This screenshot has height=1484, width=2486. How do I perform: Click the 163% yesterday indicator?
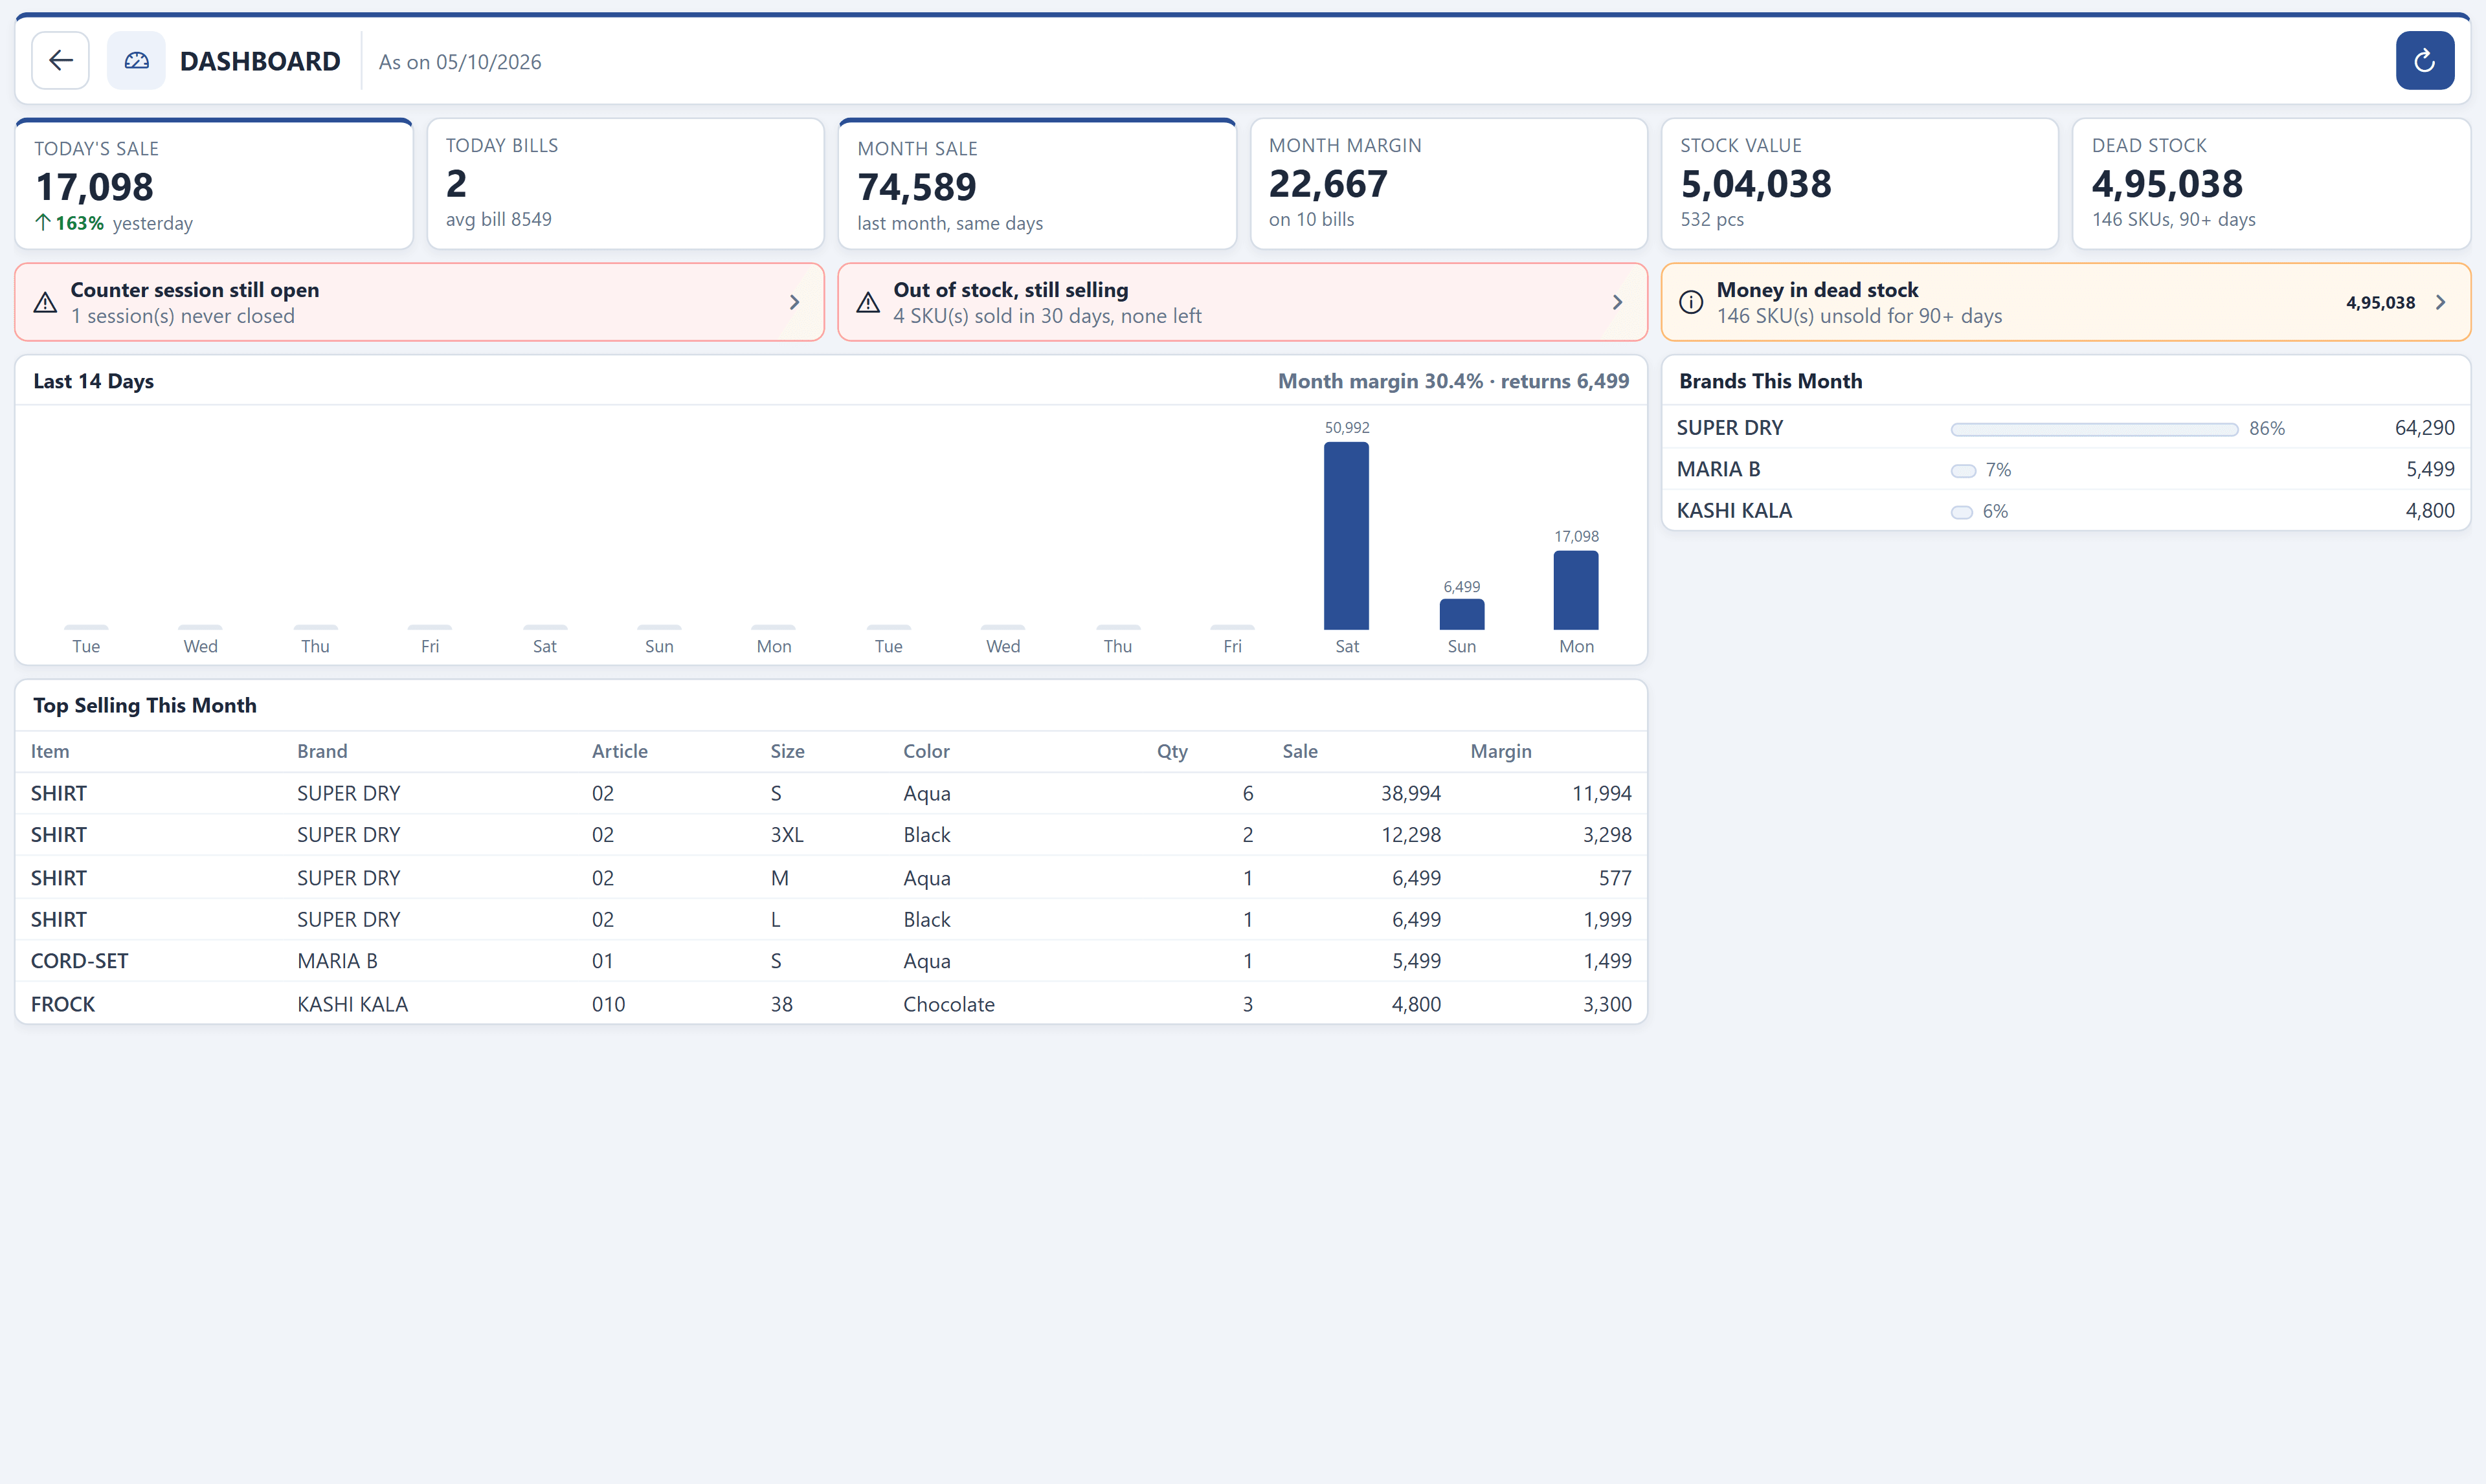pyautogui.click(x=114, y=223)
